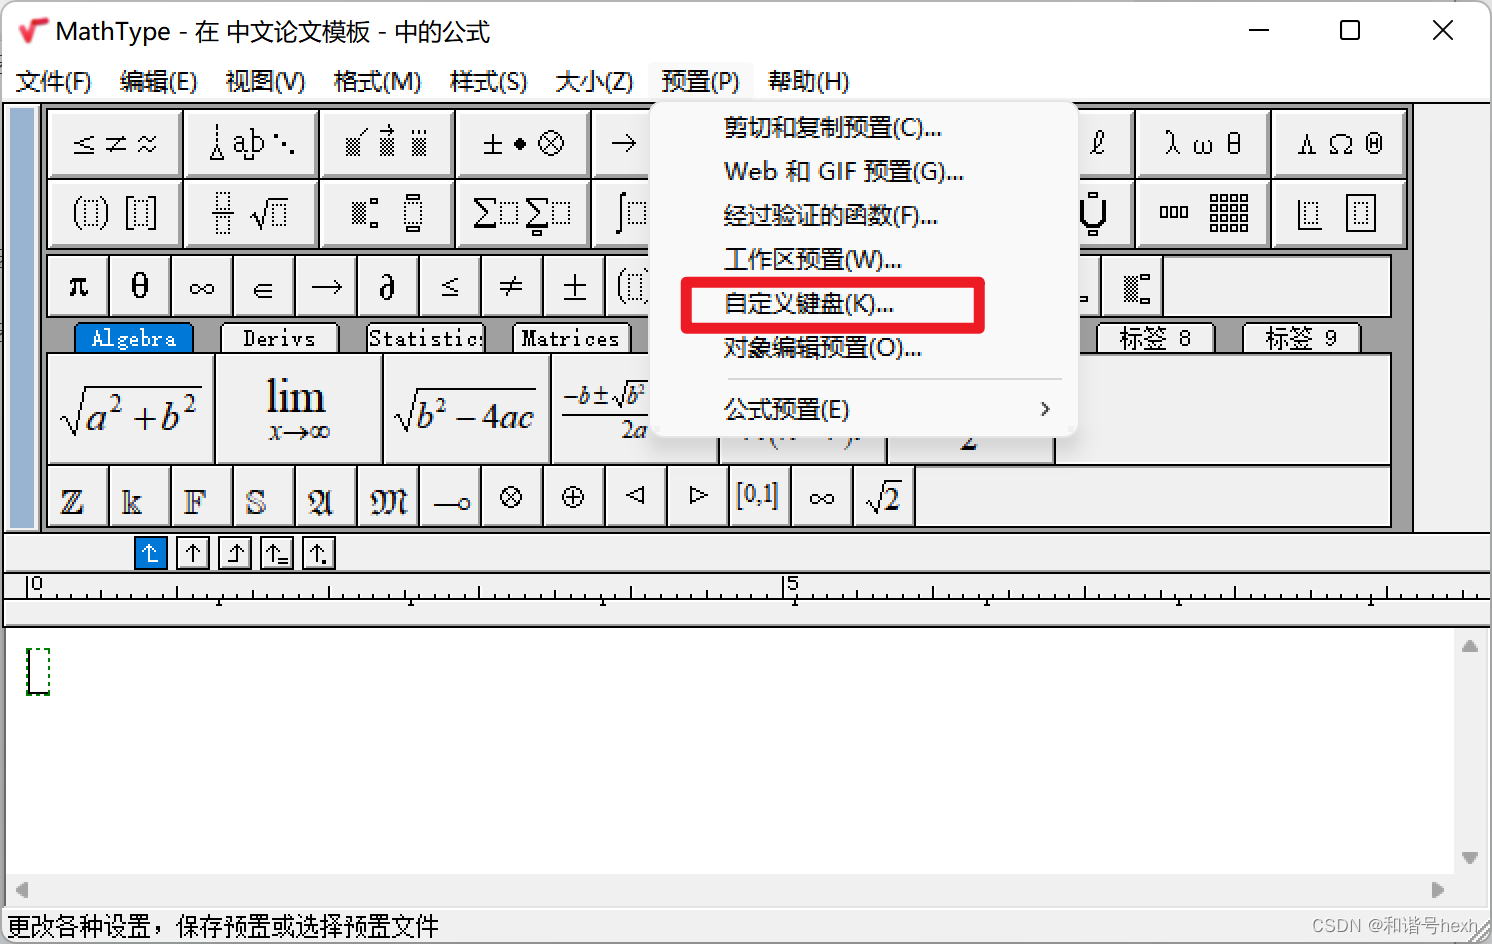Open the parentheses and brackets palette

[113, 213]
